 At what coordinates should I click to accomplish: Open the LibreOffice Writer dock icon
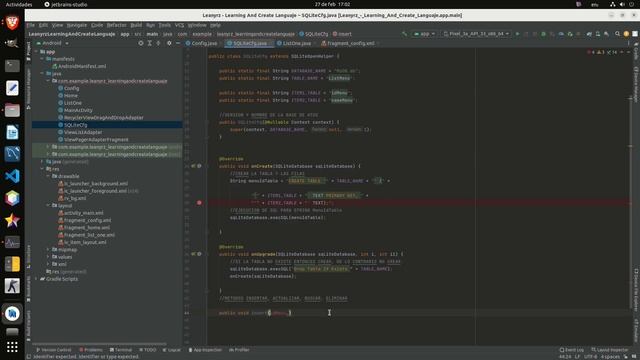click(x=12, y=132)
